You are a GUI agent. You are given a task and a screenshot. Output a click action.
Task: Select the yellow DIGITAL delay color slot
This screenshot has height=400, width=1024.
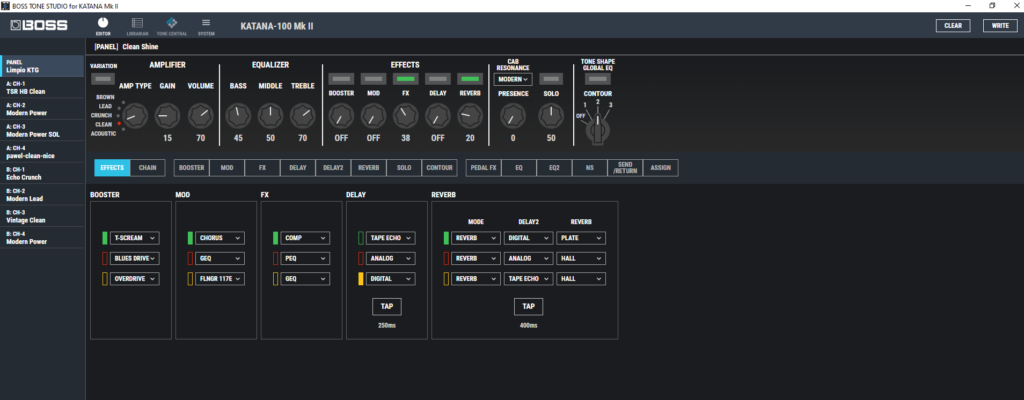(362, 278)
